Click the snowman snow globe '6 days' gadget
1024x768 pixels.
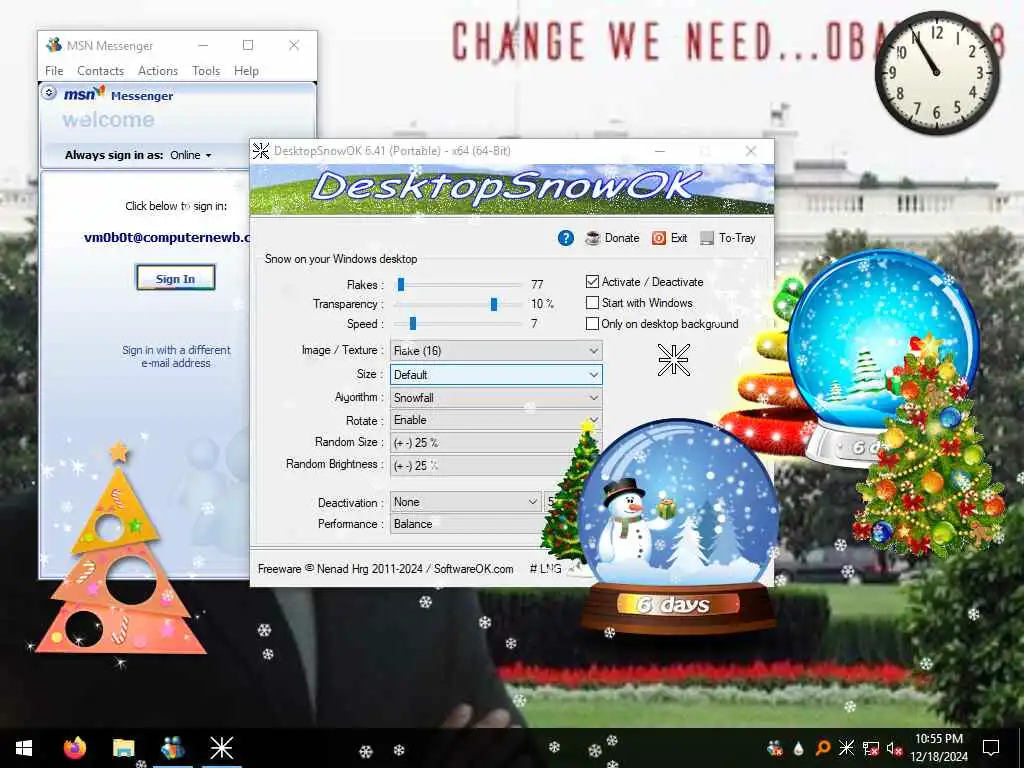coord(678,526)
